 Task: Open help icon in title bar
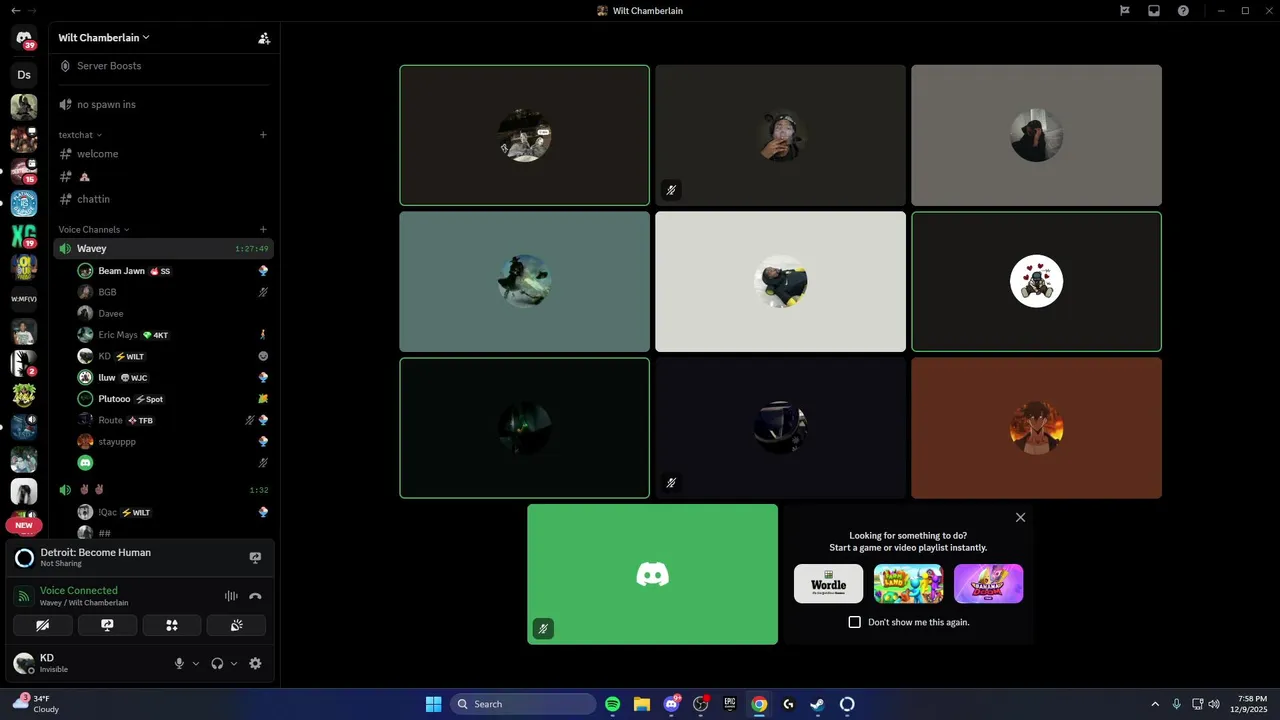(1183, 11)
